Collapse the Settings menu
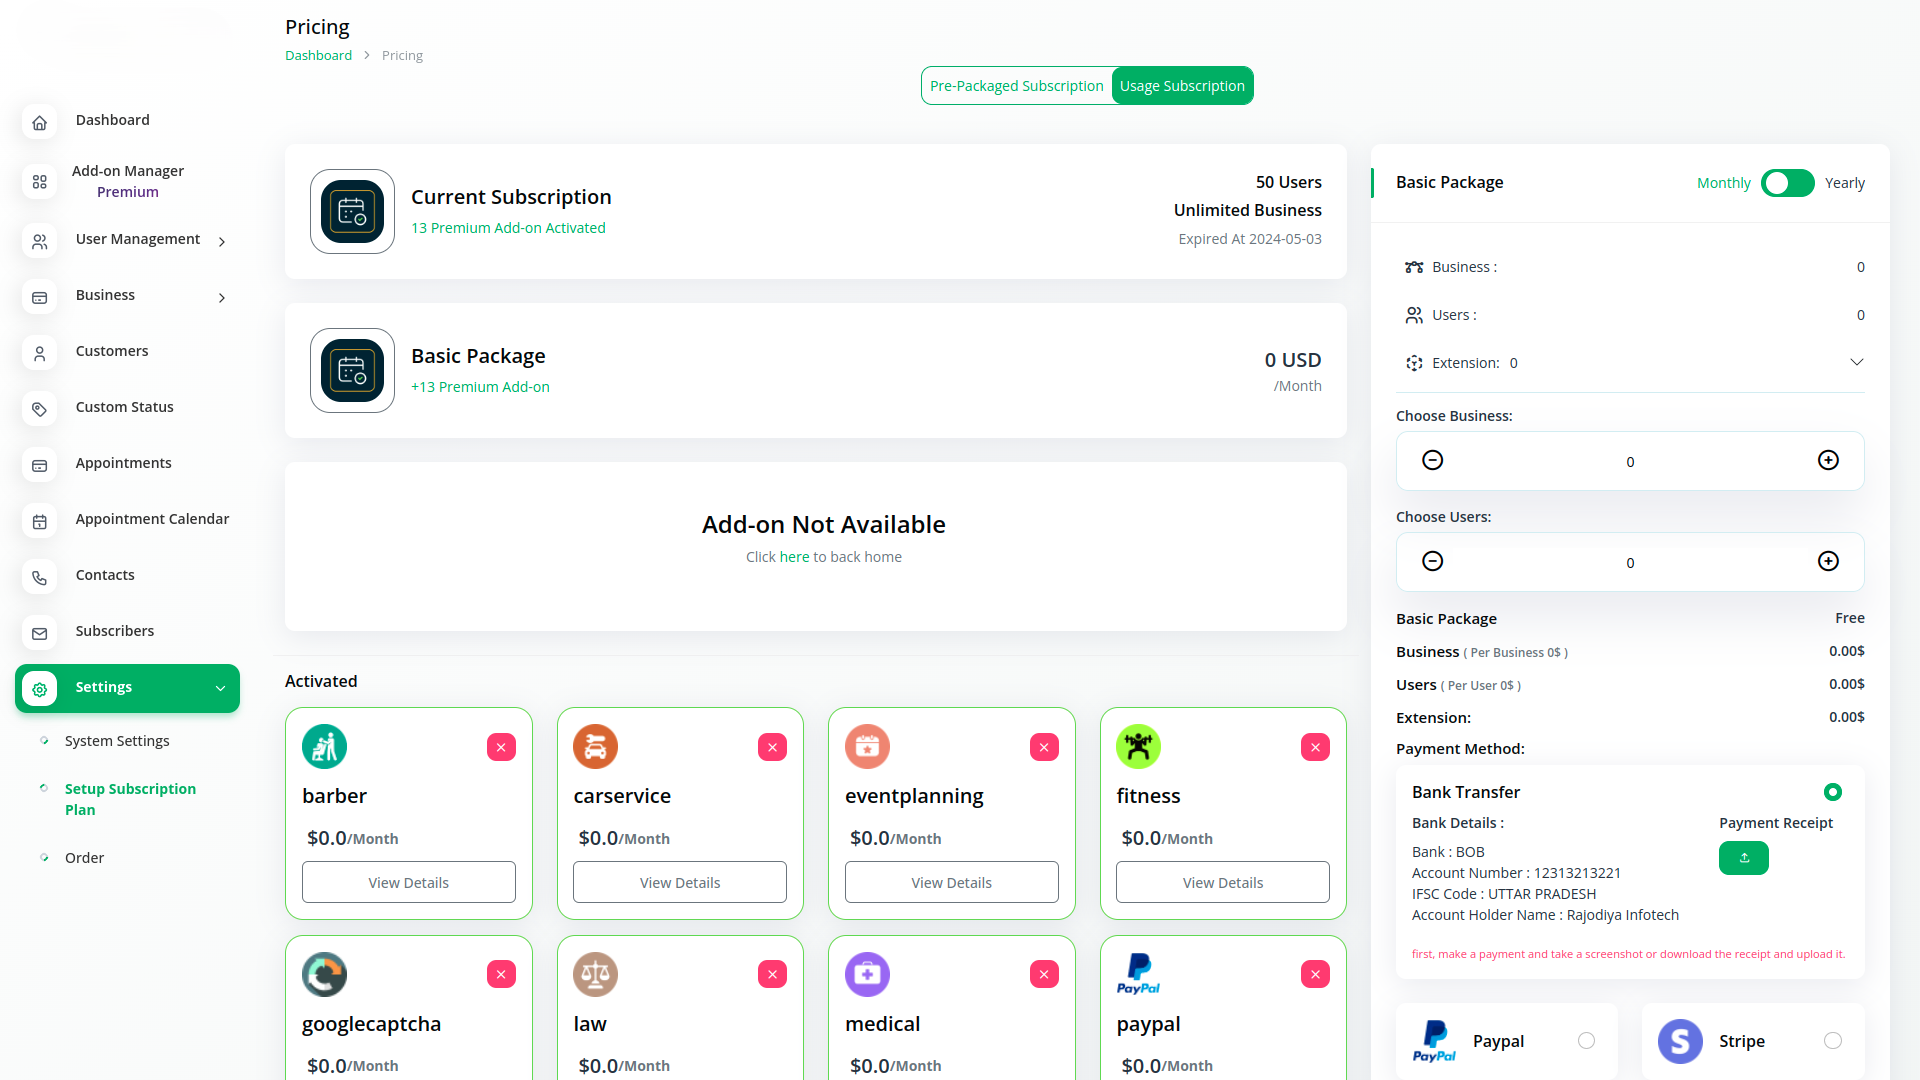1920x1080 pixels. point(220,688)
